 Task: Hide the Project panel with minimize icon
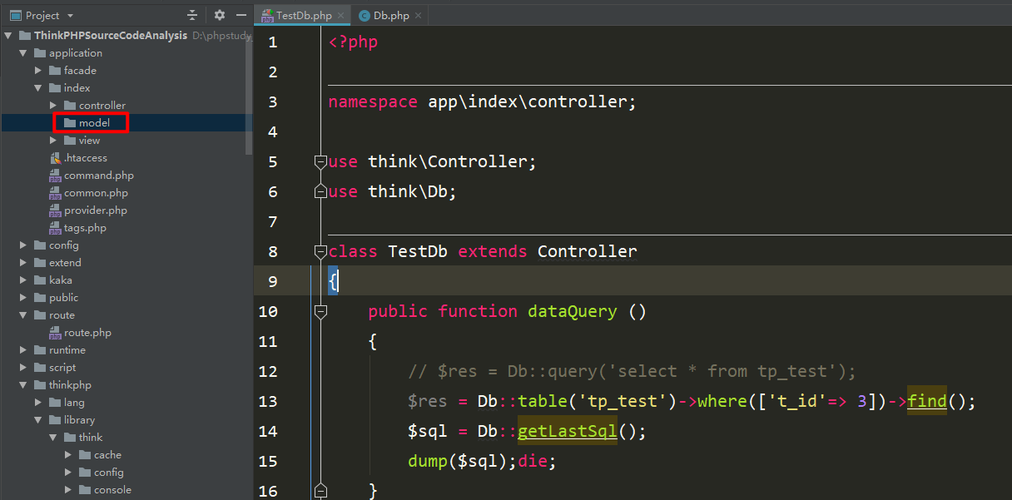[241, 15]
